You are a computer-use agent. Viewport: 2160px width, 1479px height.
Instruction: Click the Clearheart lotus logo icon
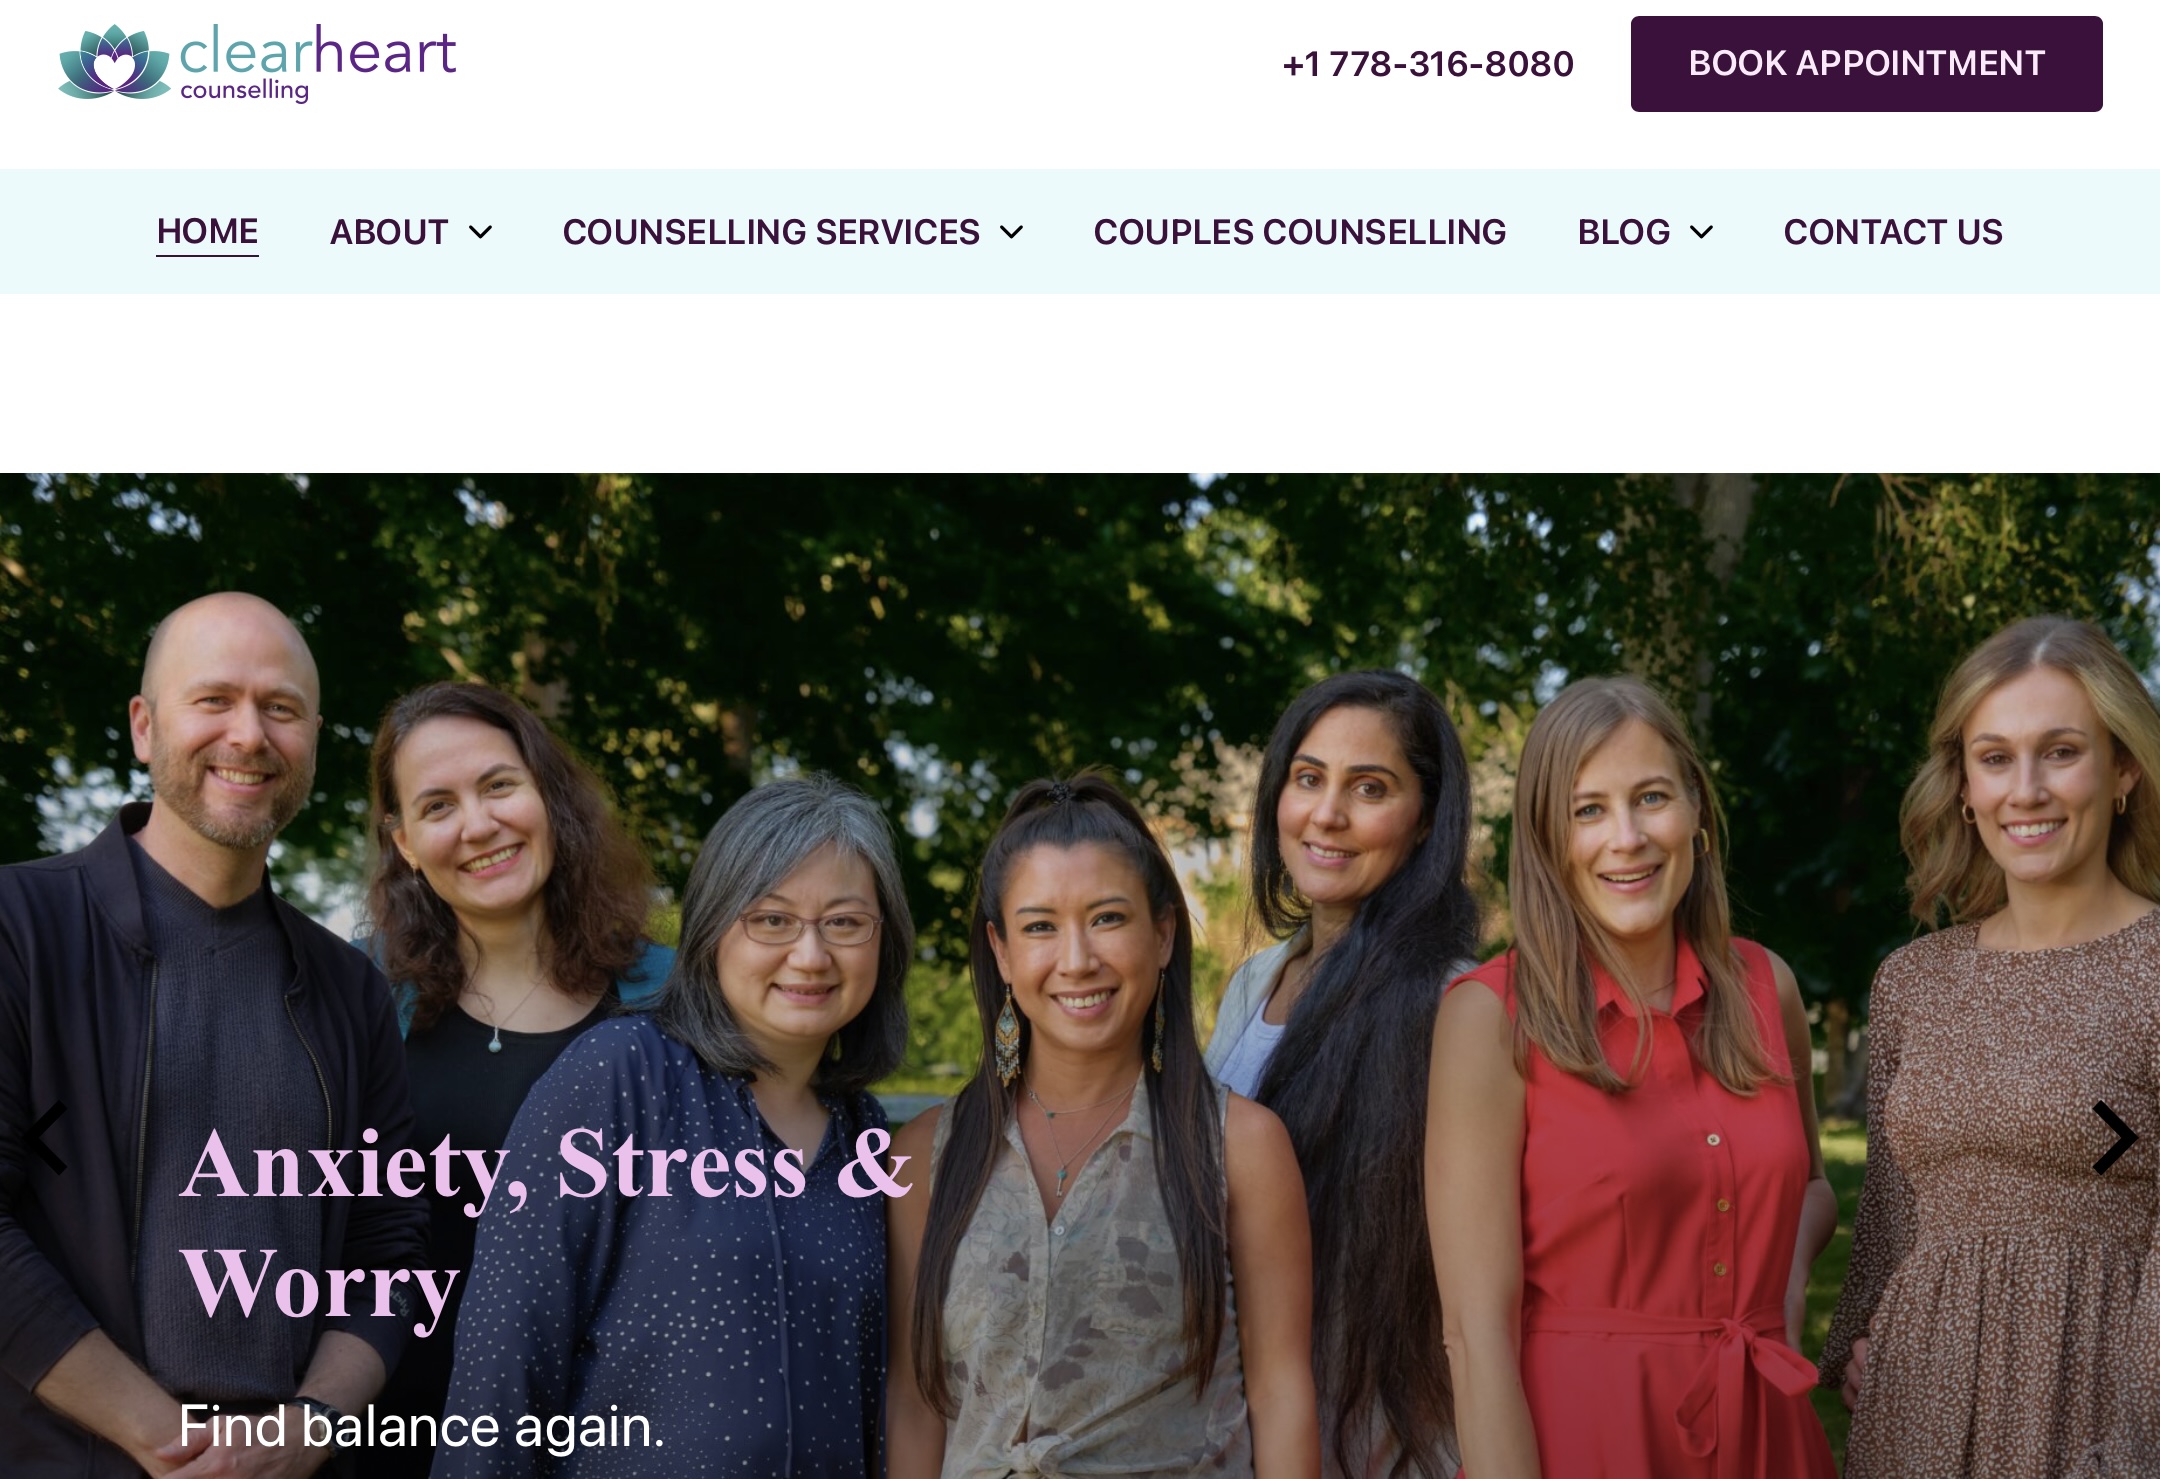point(114,62)
